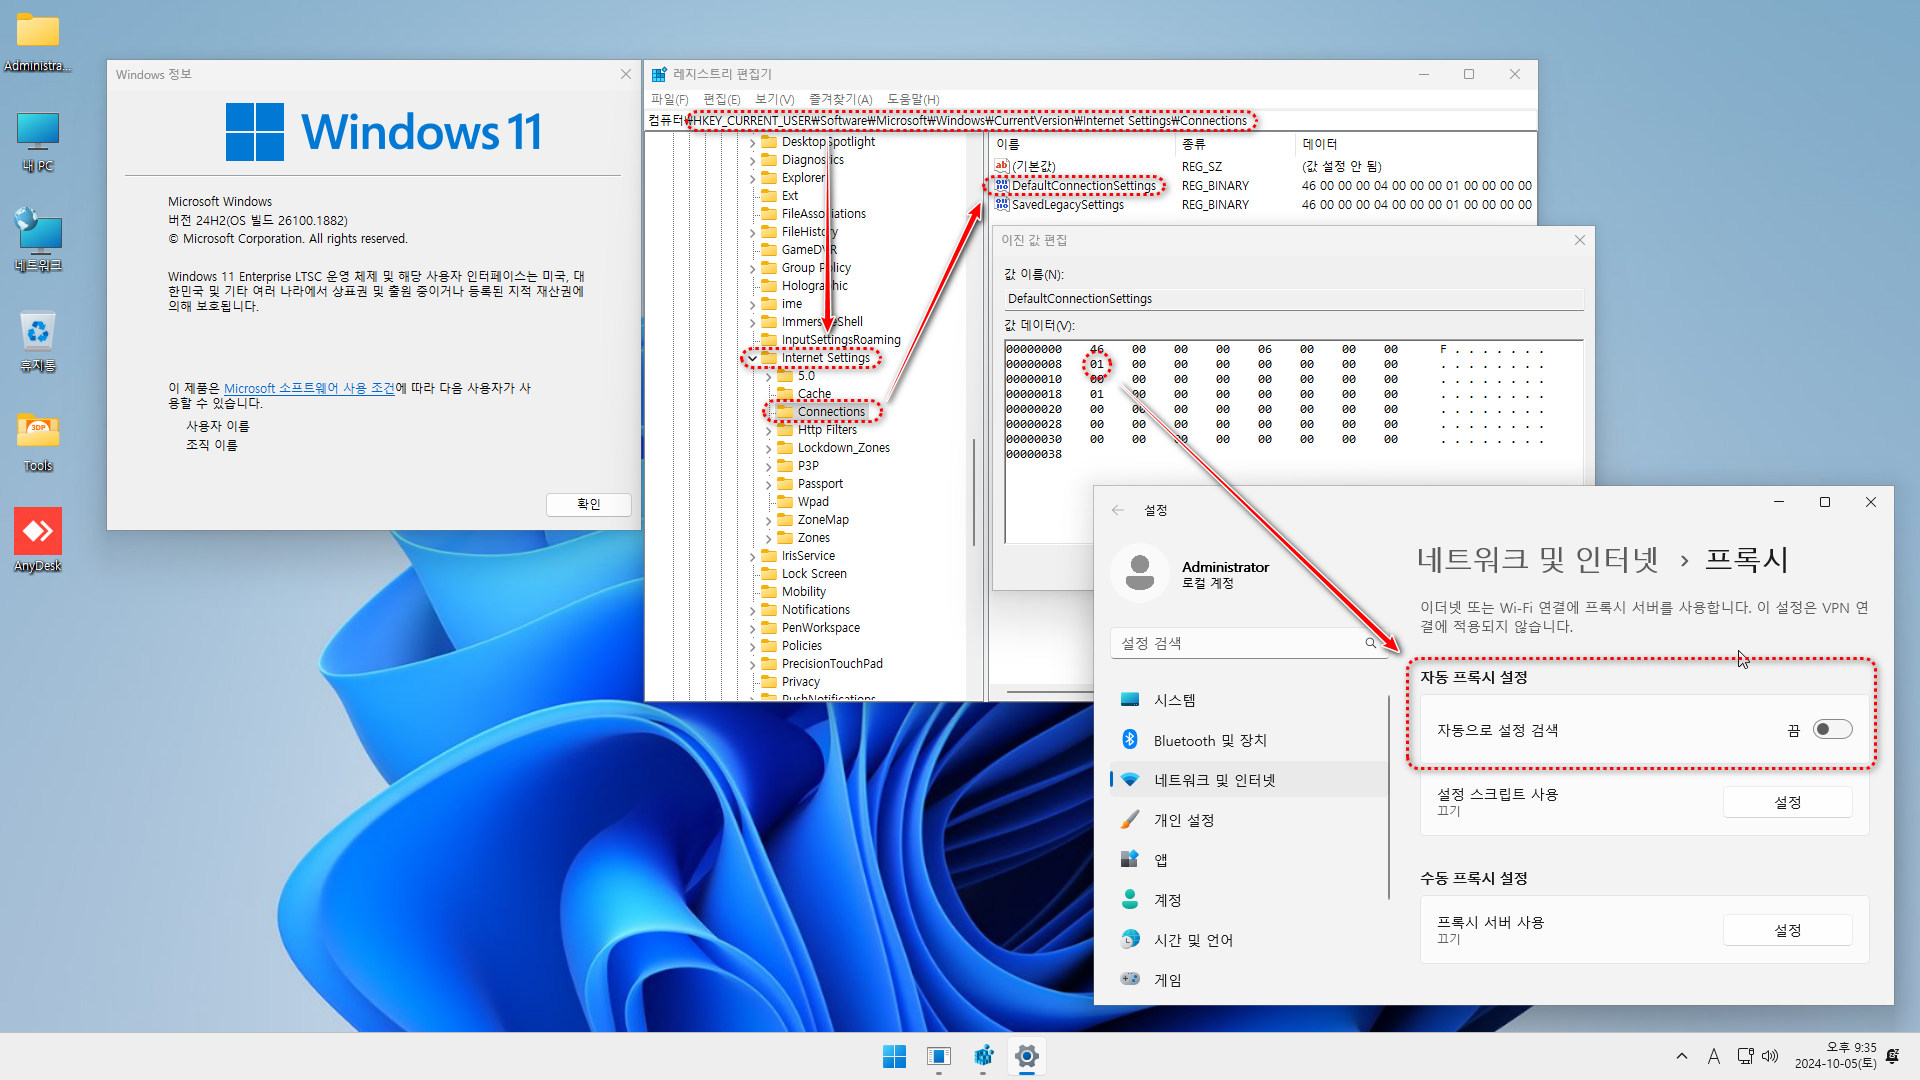Viewport: 1920px width, 1080px height.
Task: Expand the Explorer registry key
Action: 753,178
